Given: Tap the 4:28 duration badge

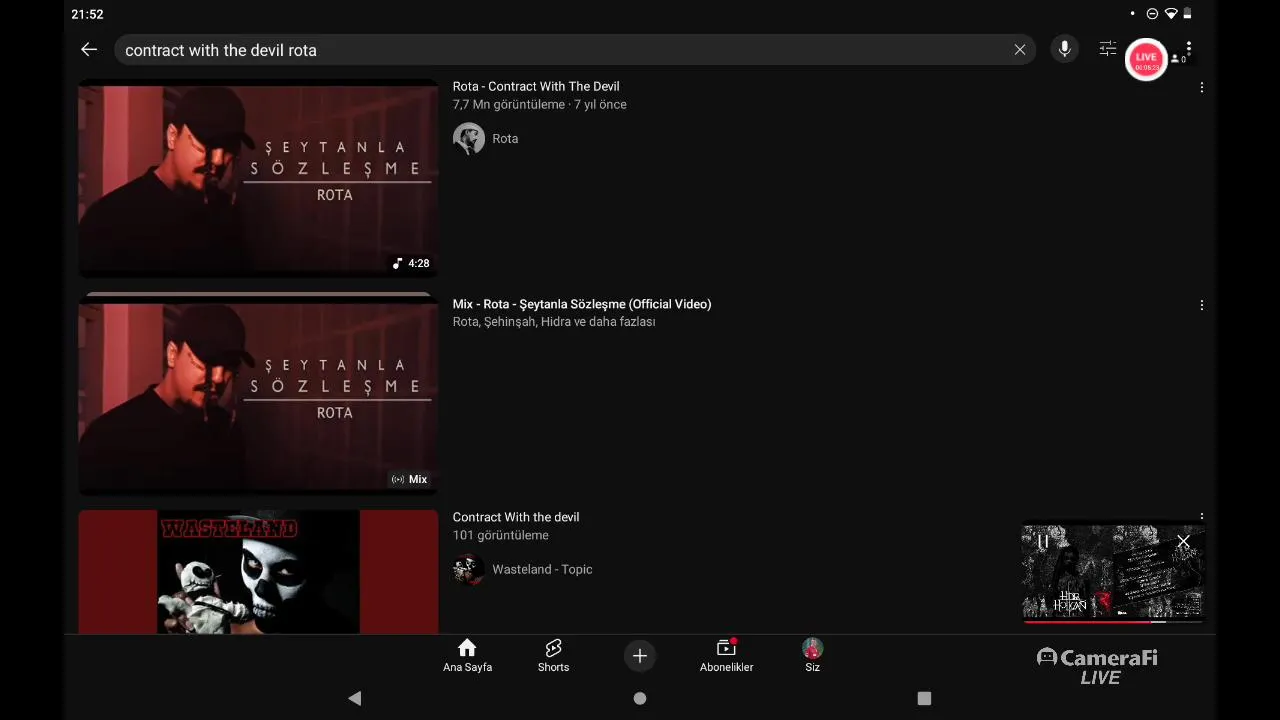Looking at the screenshot, I should click(410, 263).
